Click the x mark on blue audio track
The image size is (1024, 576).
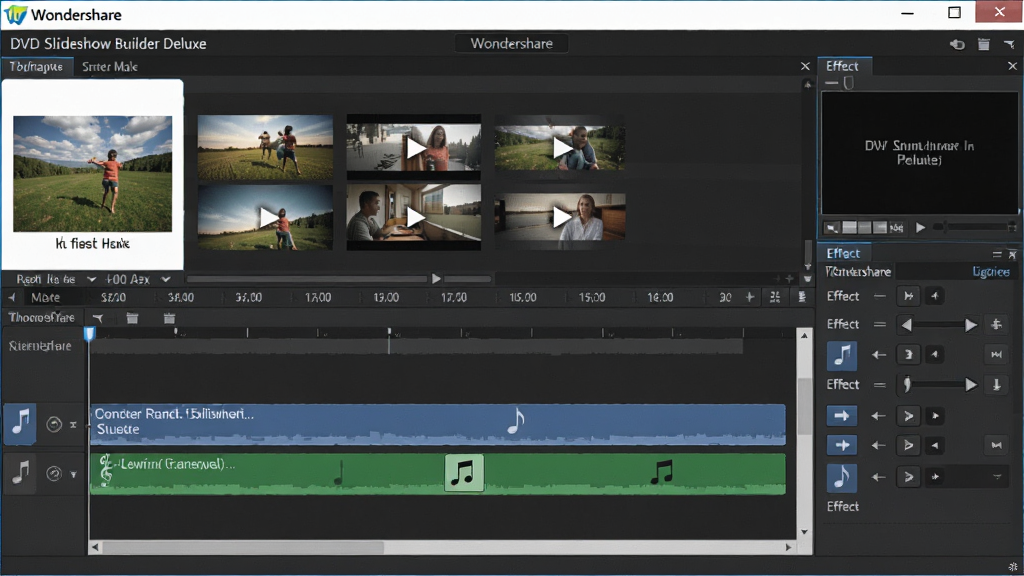[x=73, y=425]
